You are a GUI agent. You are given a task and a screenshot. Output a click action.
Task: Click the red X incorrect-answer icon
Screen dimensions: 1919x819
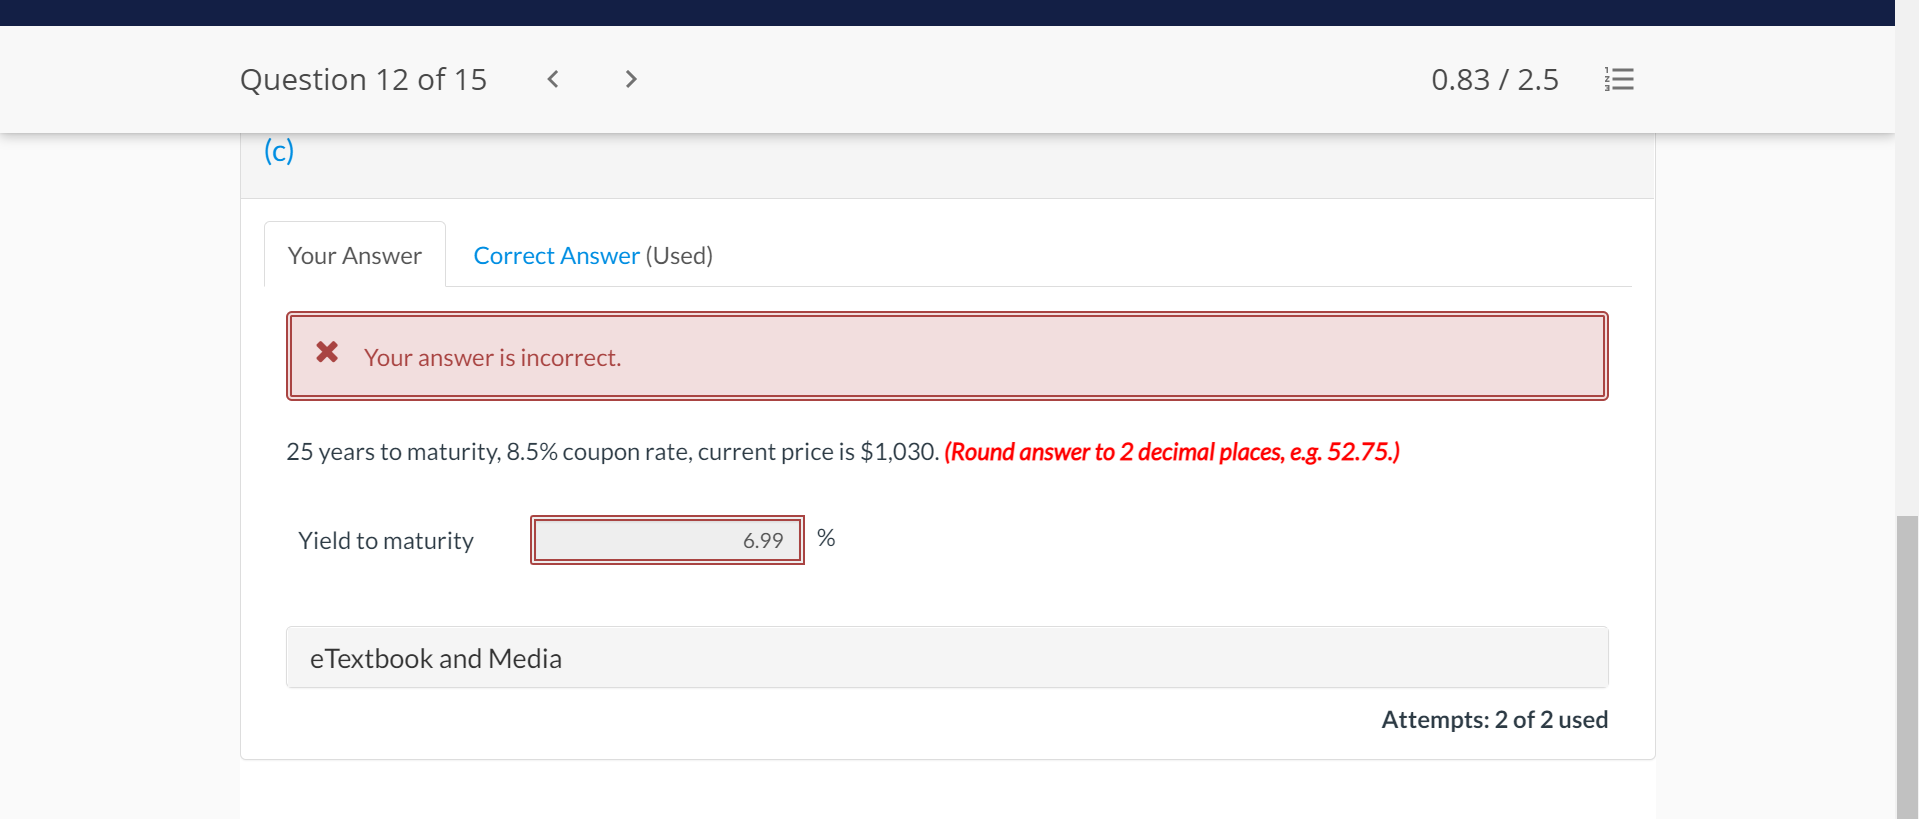coord(326,352)
